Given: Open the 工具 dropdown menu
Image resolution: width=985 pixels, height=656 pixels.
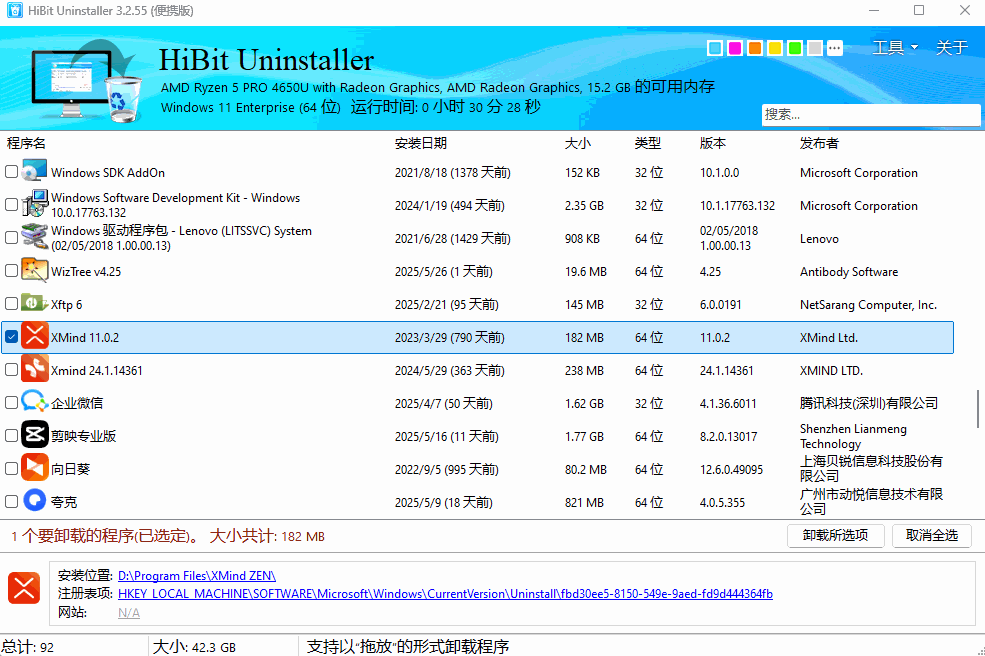Looking at the screenshot, I should [895, 48].
